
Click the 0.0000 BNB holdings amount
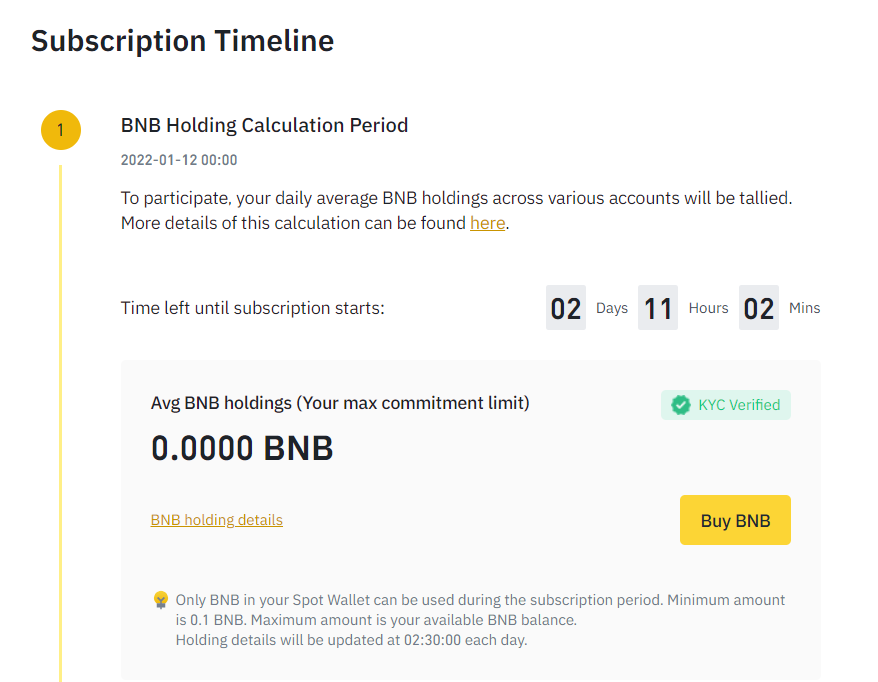[242, 448]
